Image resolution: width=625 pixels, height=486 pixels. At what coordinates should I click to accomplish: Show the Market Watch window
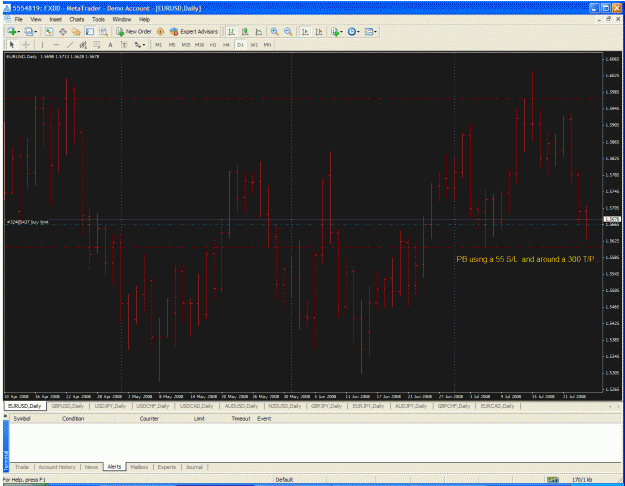click(x=49, y=31)
